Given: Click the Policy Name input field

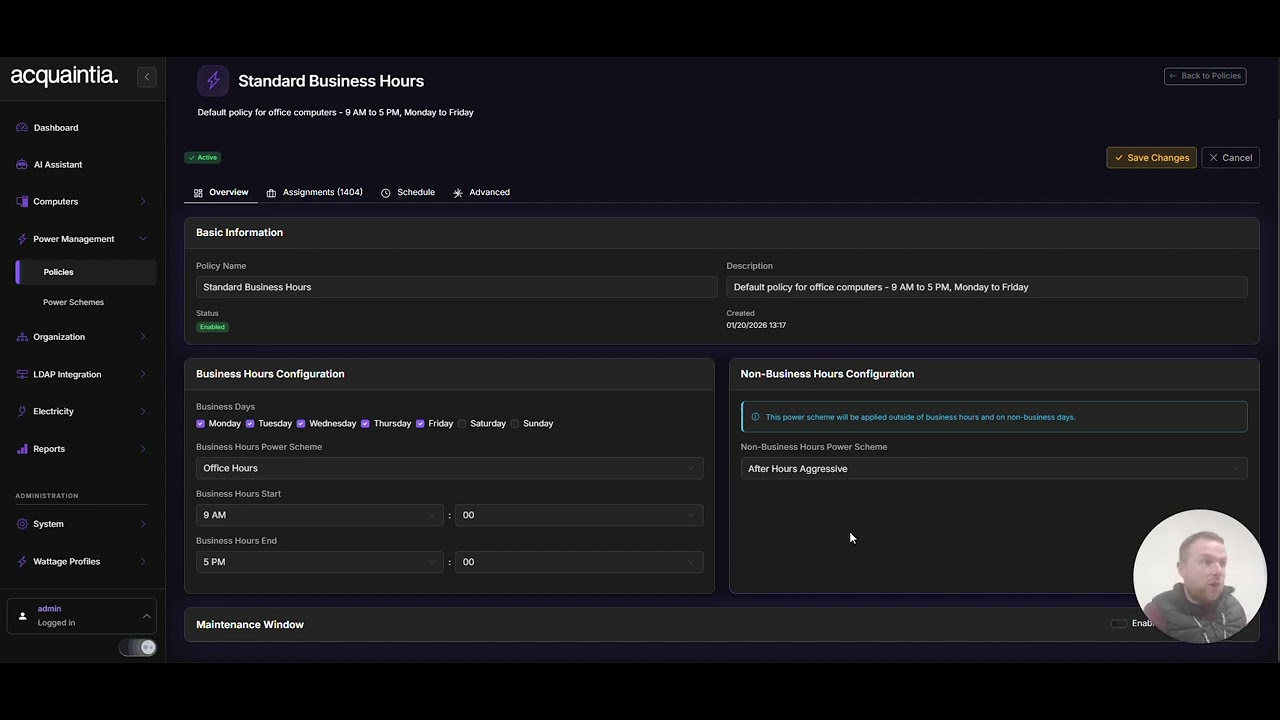Looking at the screenshot, I should point(456,287).
